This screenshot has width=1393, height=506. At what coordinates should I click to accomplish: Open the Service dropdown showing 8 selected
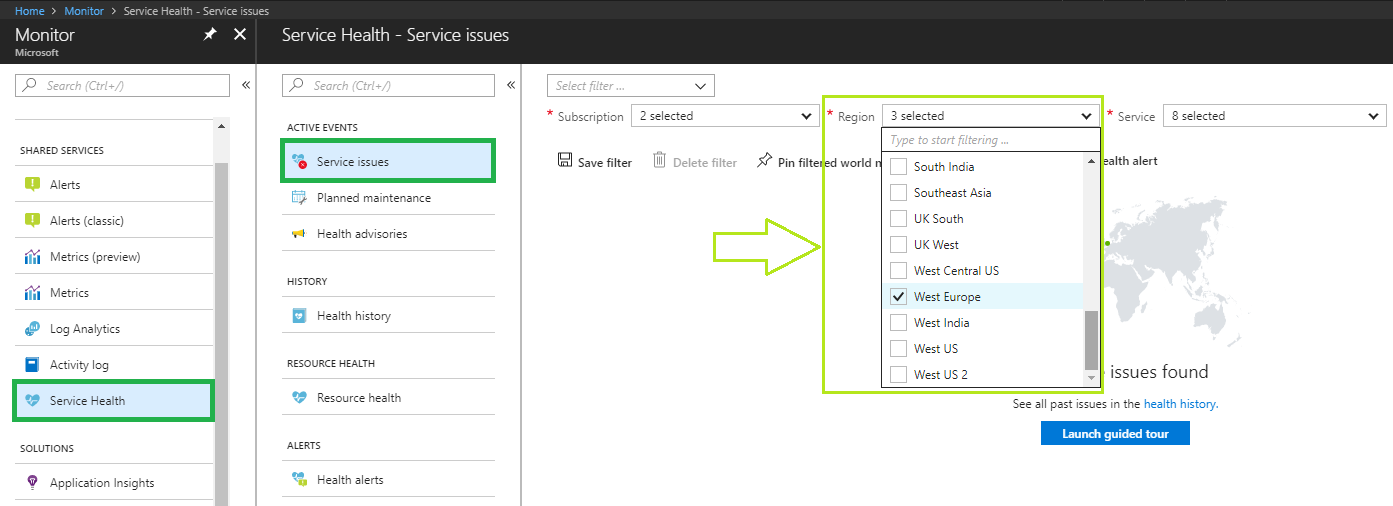1275,116
